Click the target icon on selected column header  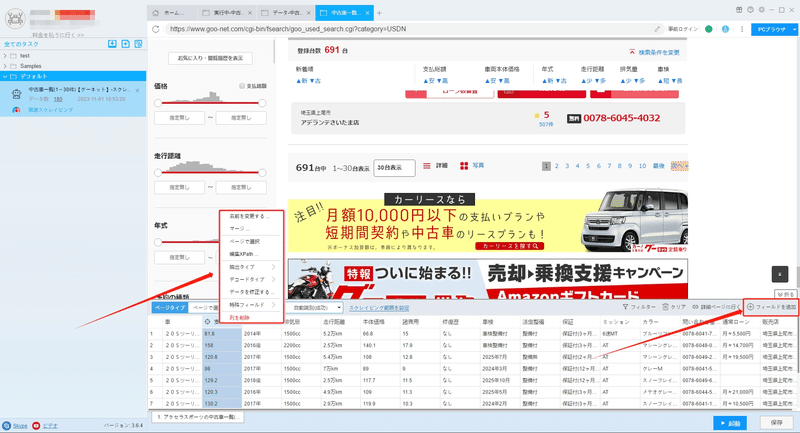207,322
